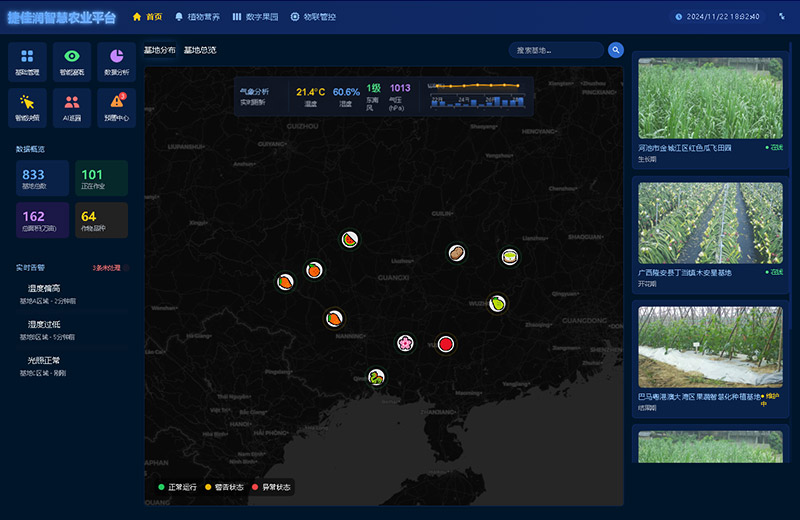Select the tangerine marker beside the watermelon's southwest

pos(314,270)
